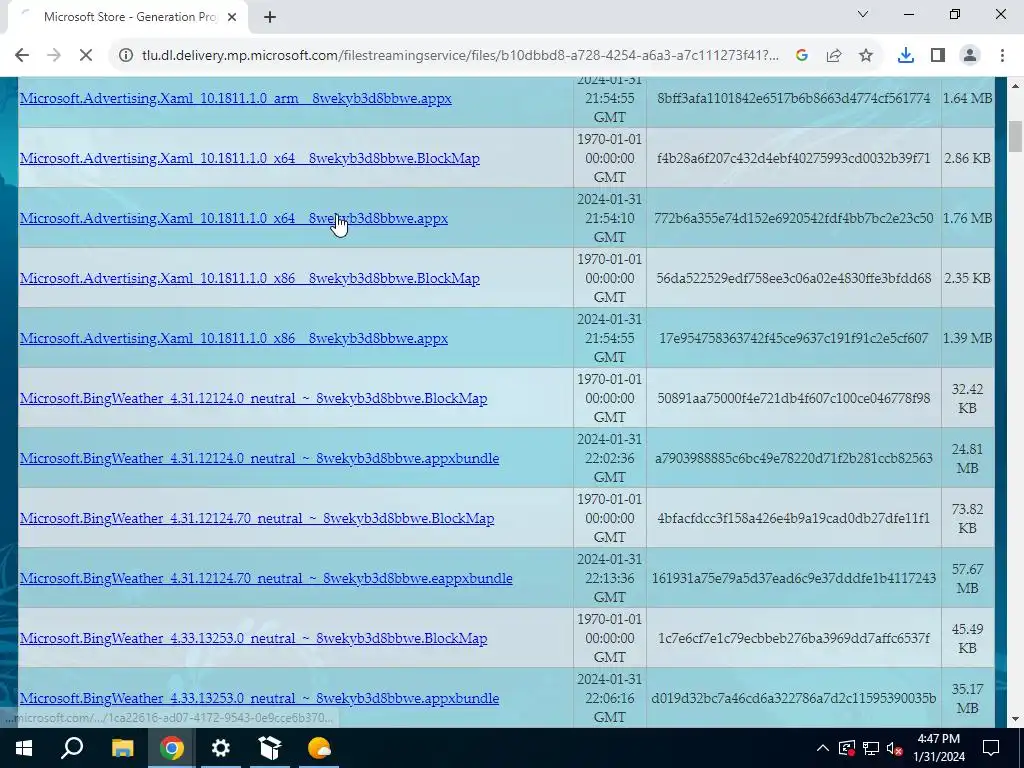Click the Google icon in address bar
This screenshot has width=1024, height=768.
click(x=802, y=56)
